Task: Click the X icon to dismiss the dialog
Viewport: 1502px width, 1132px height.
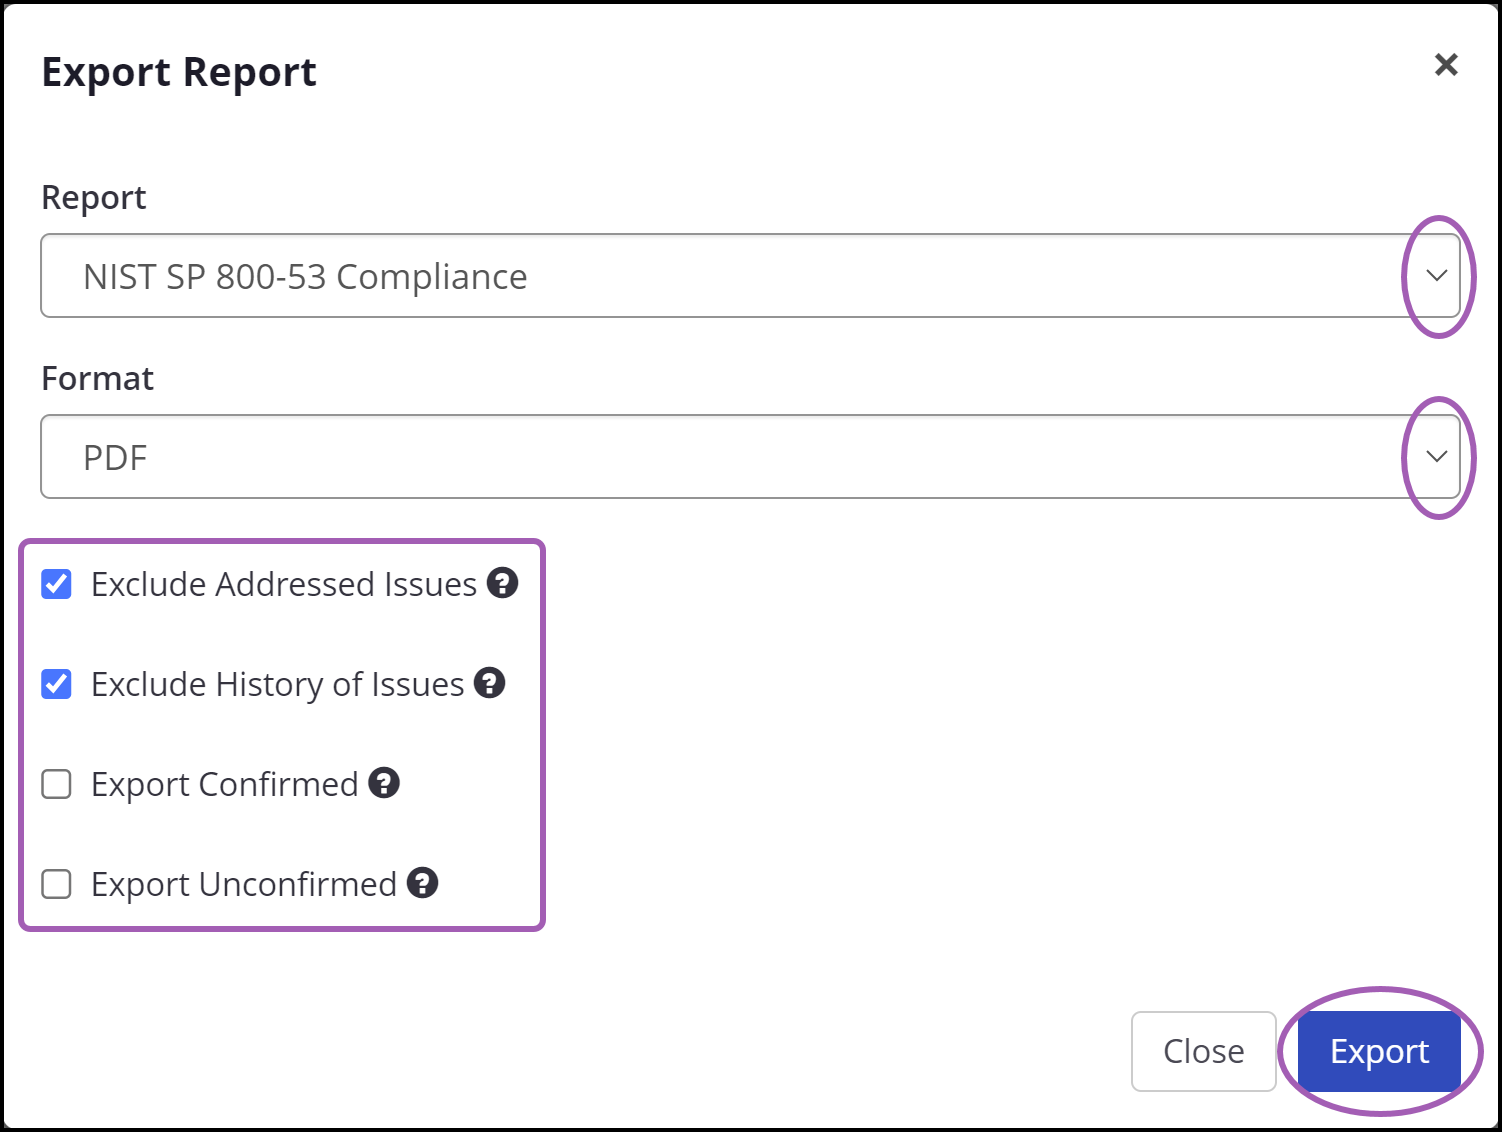Action: [x=1445, y=64]
